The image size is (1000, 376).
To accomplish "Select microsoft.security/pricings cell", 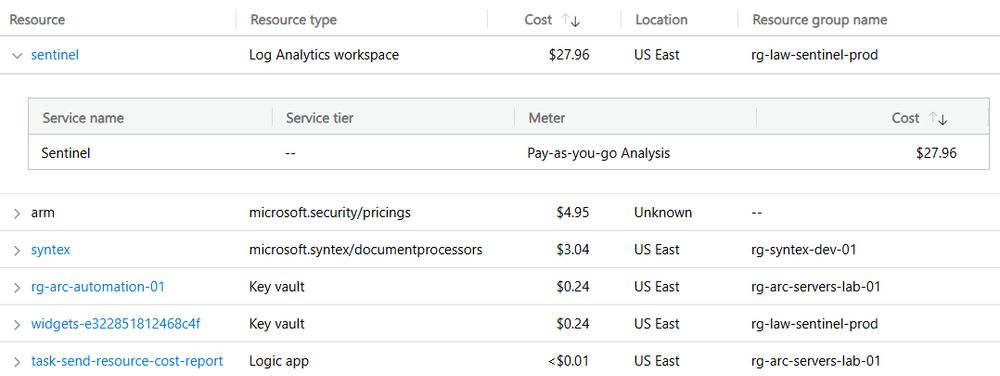I will click(330, 213).
